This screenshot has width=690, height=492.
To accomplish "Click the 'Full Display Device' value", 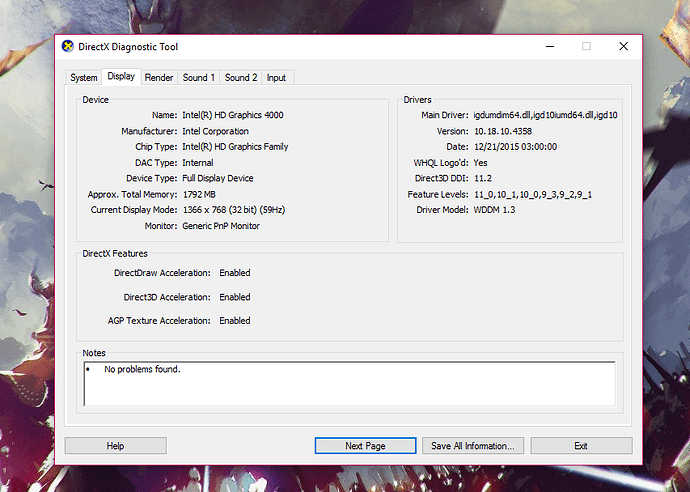I will click(218, 178).
